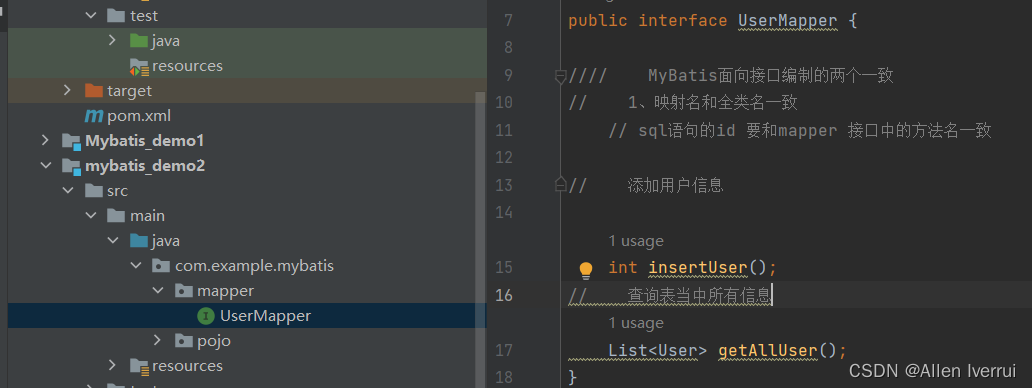Select the Mybatis_demo1 module row
The height and width of the screenshot is (388, 1032).
coord(247,141)
